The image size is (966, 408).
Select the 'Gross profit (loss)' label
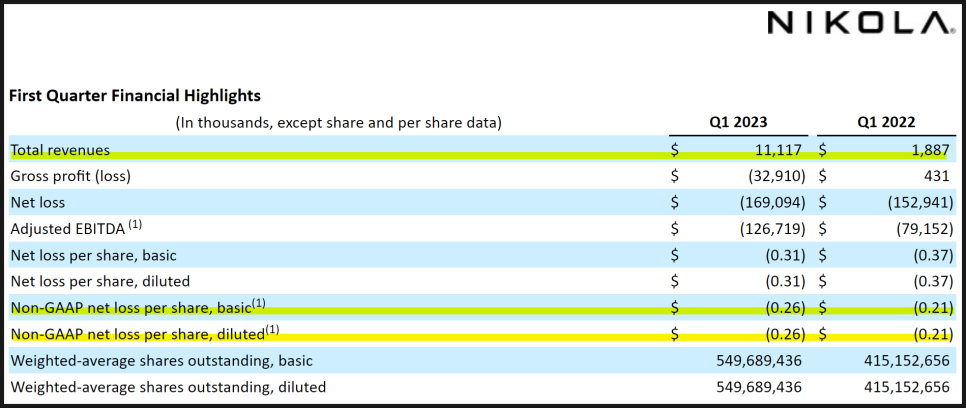coord(71,176)
